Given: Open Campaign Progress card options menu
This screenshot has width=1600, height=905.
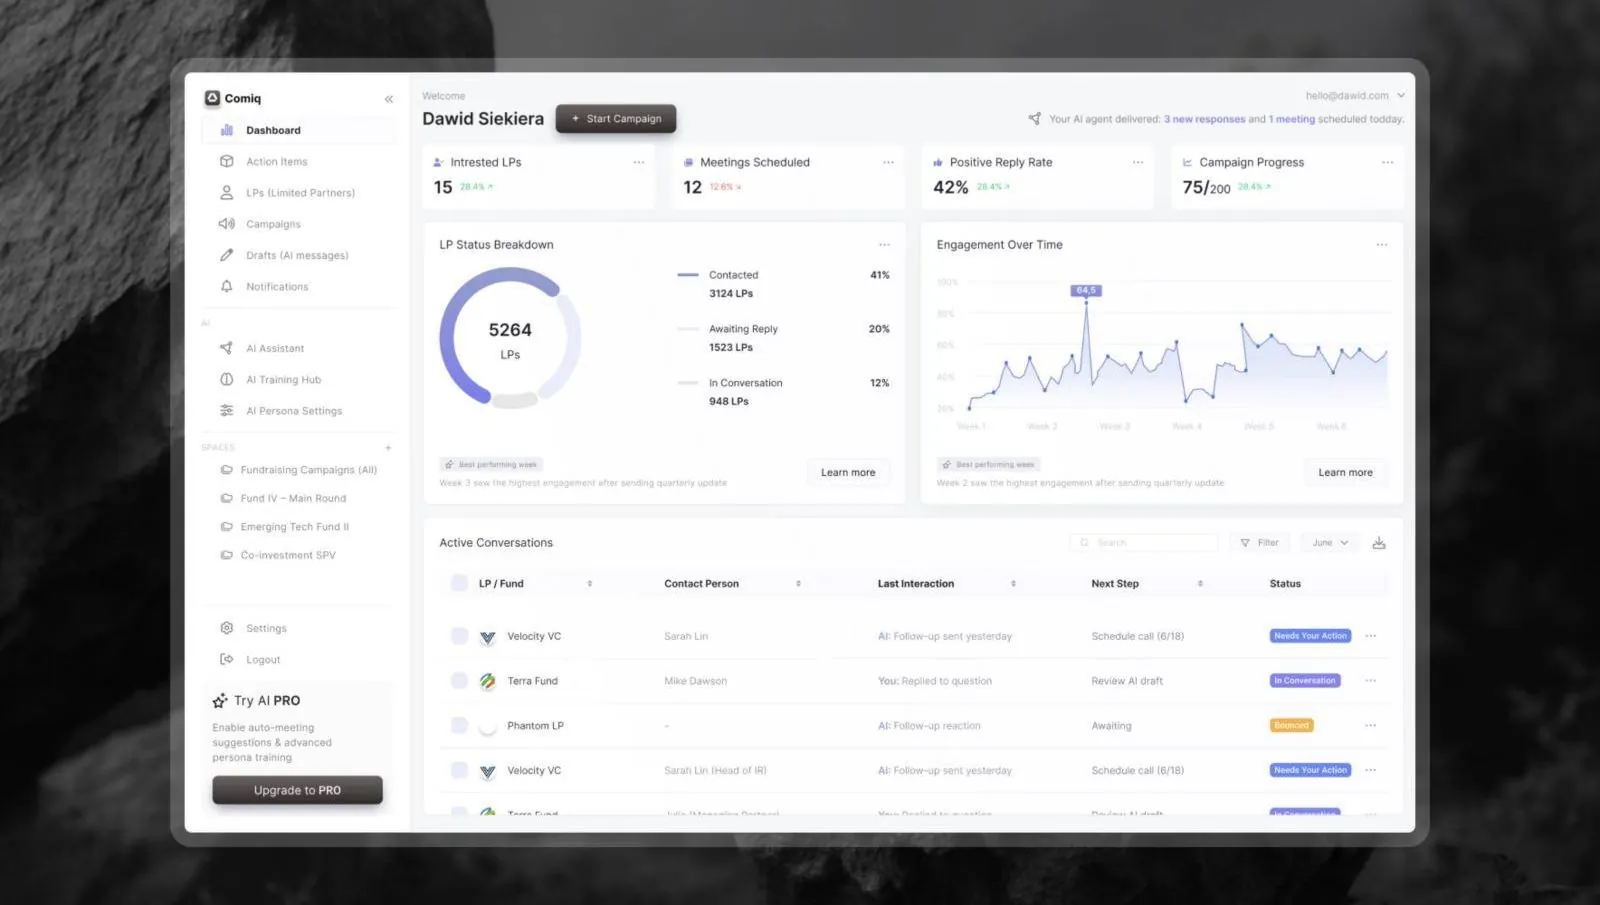Looking at the screenshot, I should click(1387, 162).
